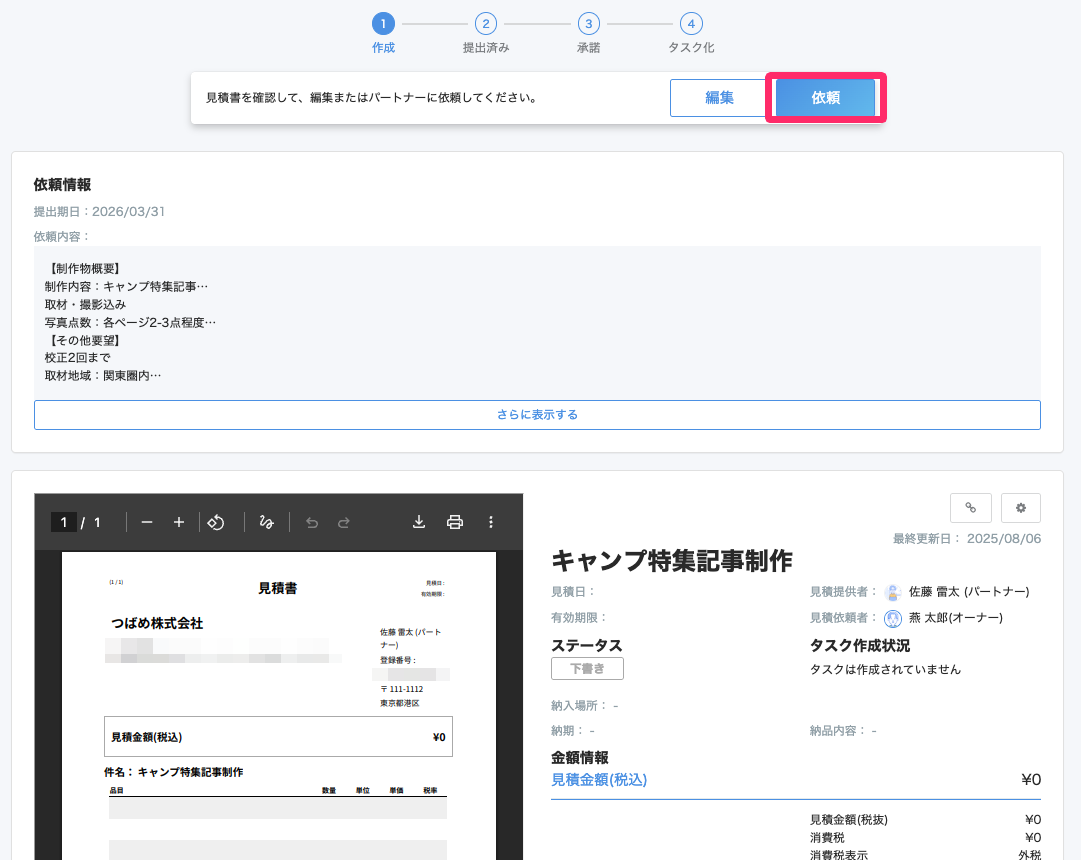1081x860 pixels.
Task: Select the PDF annotation drawing tool
Action: click(x=266, y=521)
